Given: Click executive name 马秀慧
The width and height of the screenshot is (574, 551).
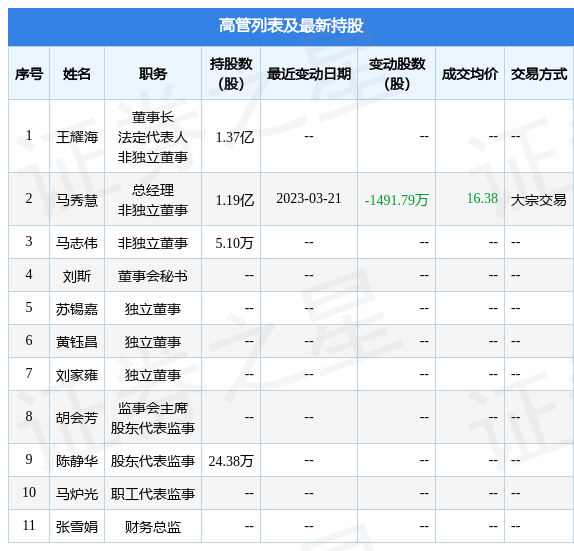Looking at the screenshot, I should [x=77, y=200].
